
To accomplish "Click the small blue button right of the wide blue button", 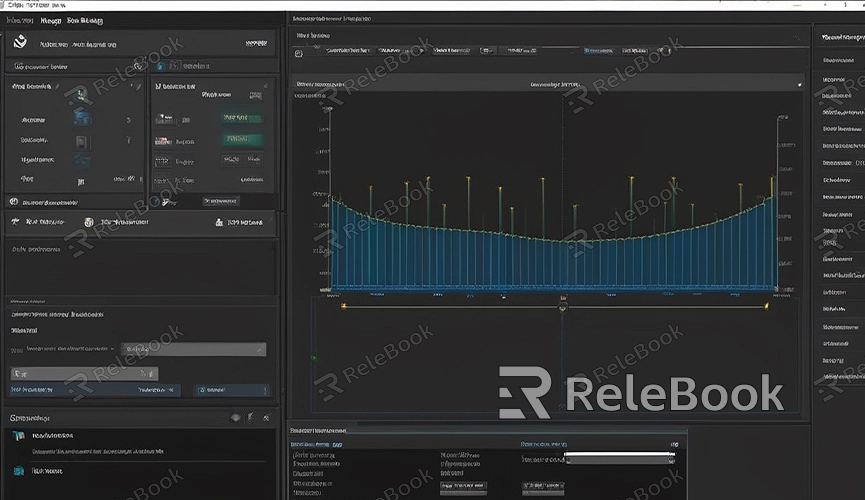I will pyautogui.click(x=229, y=390).
